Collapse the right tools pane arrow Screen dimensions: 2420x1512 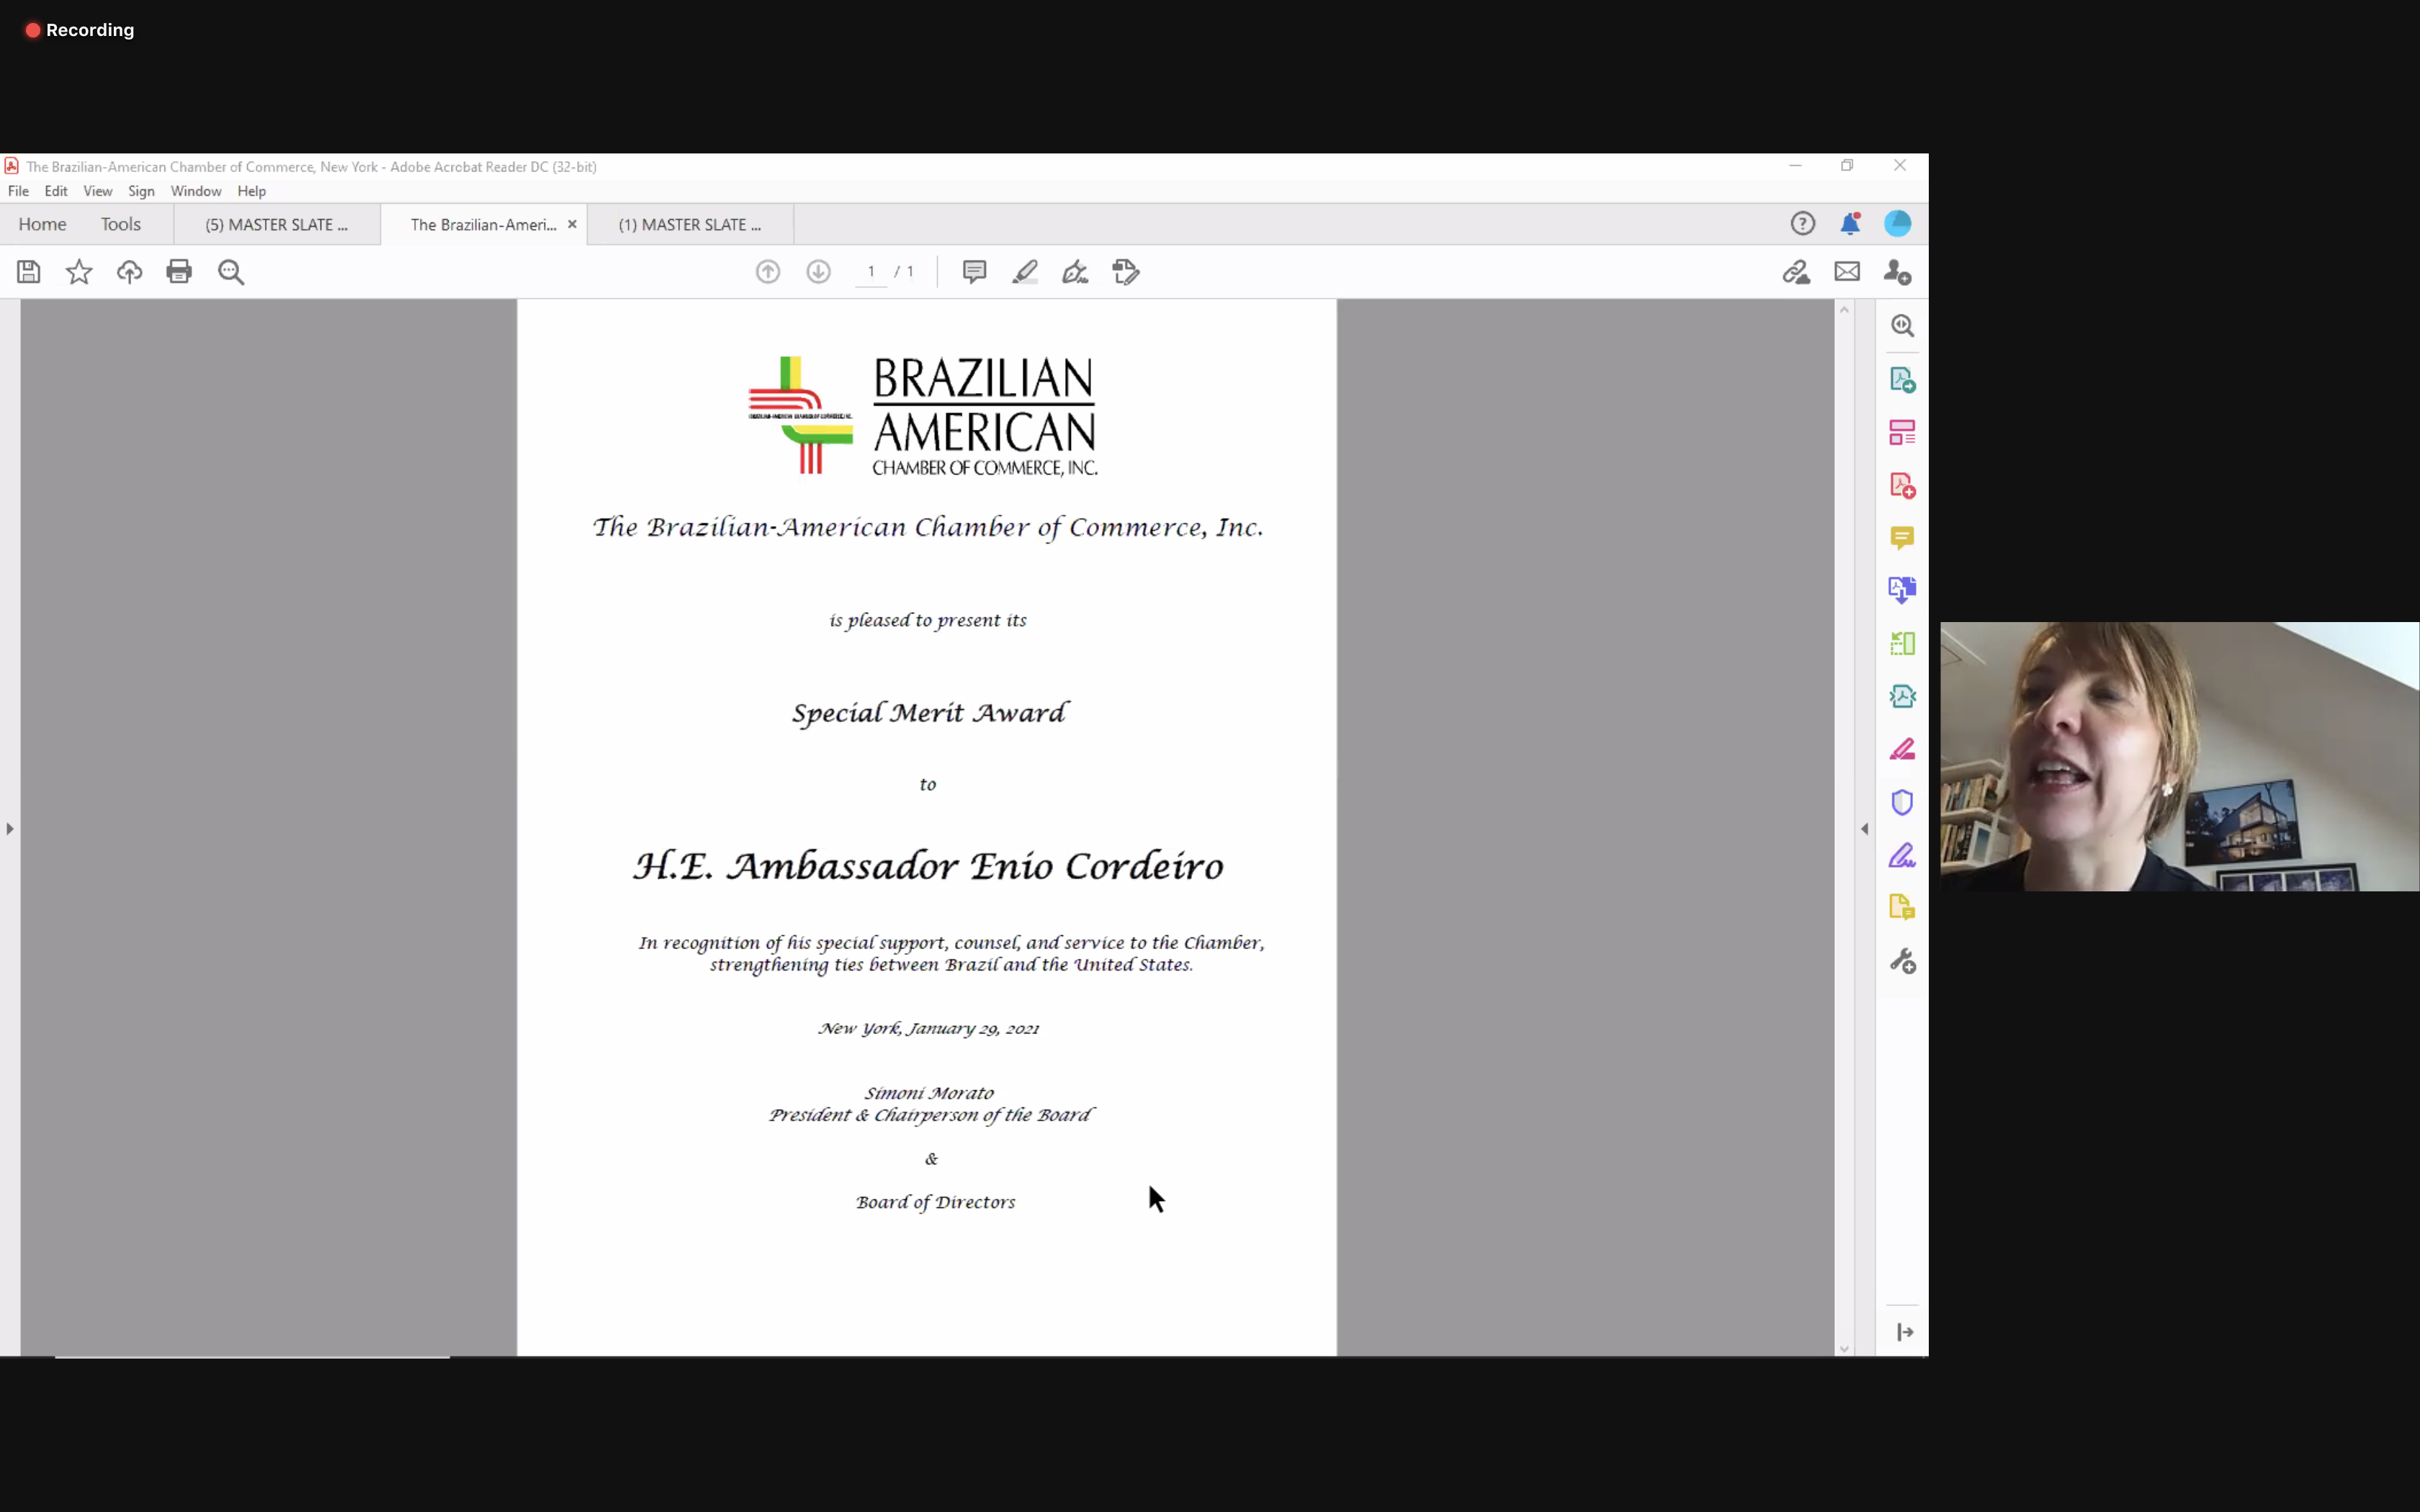point(1864,829)
